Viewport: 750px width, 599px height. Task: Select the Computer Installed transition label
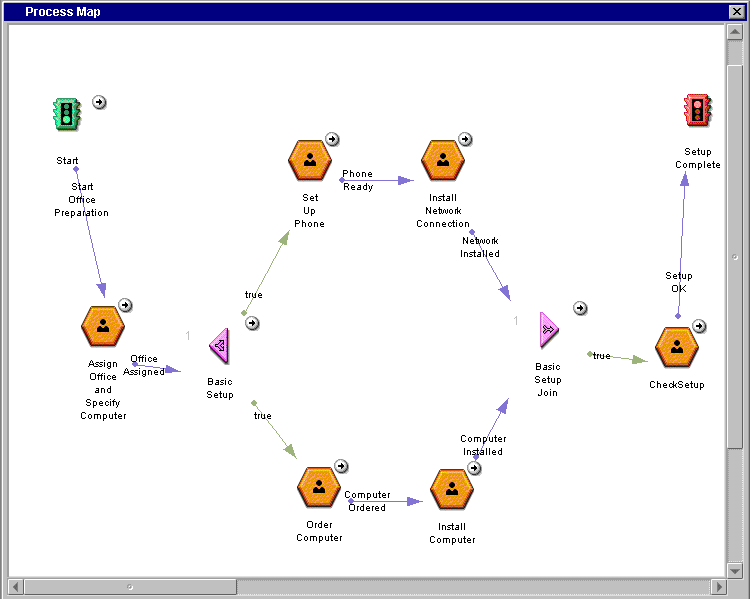(x=483, y=445)
